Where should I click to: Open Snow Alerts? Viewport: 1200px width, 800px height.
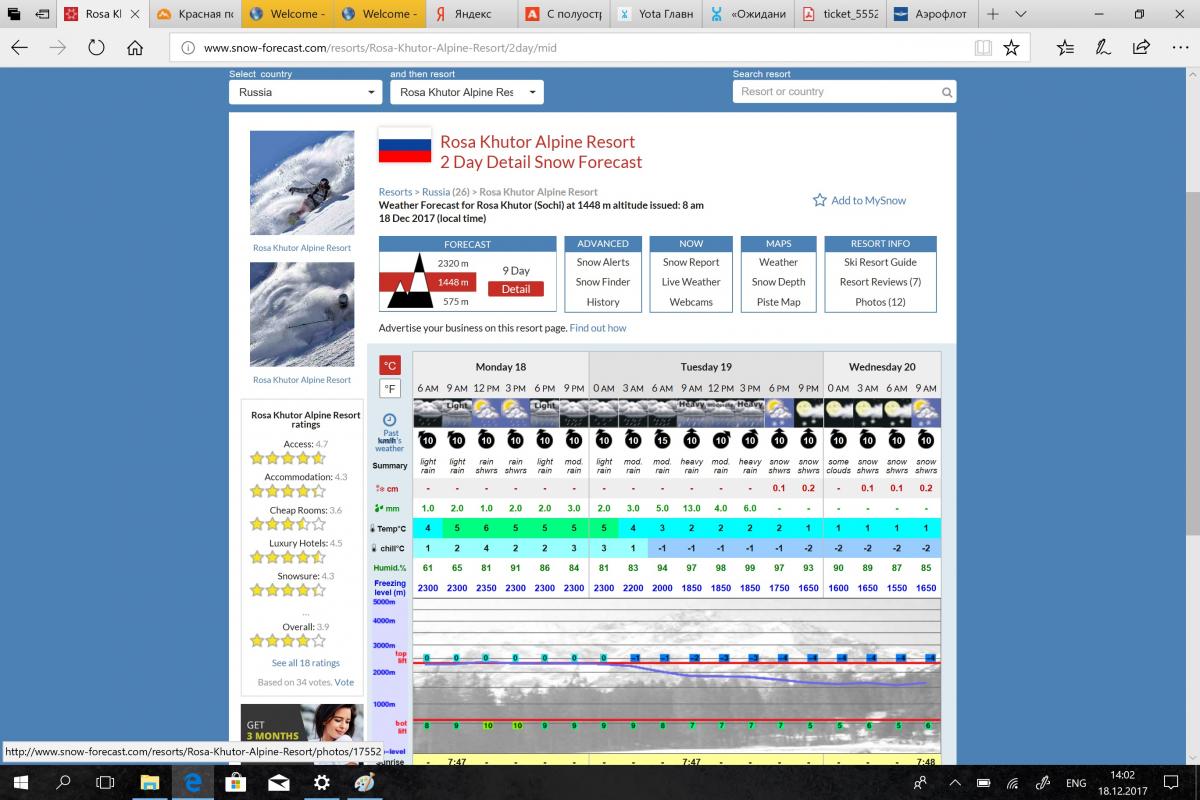[x=603, y=262]
